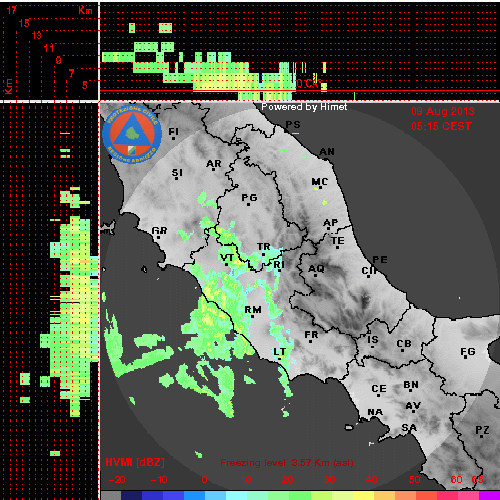Image resolution: width=500 pixels, height=500 pixels.
Task: Click the '20' value on the dBZ scale
Action: 287,480
